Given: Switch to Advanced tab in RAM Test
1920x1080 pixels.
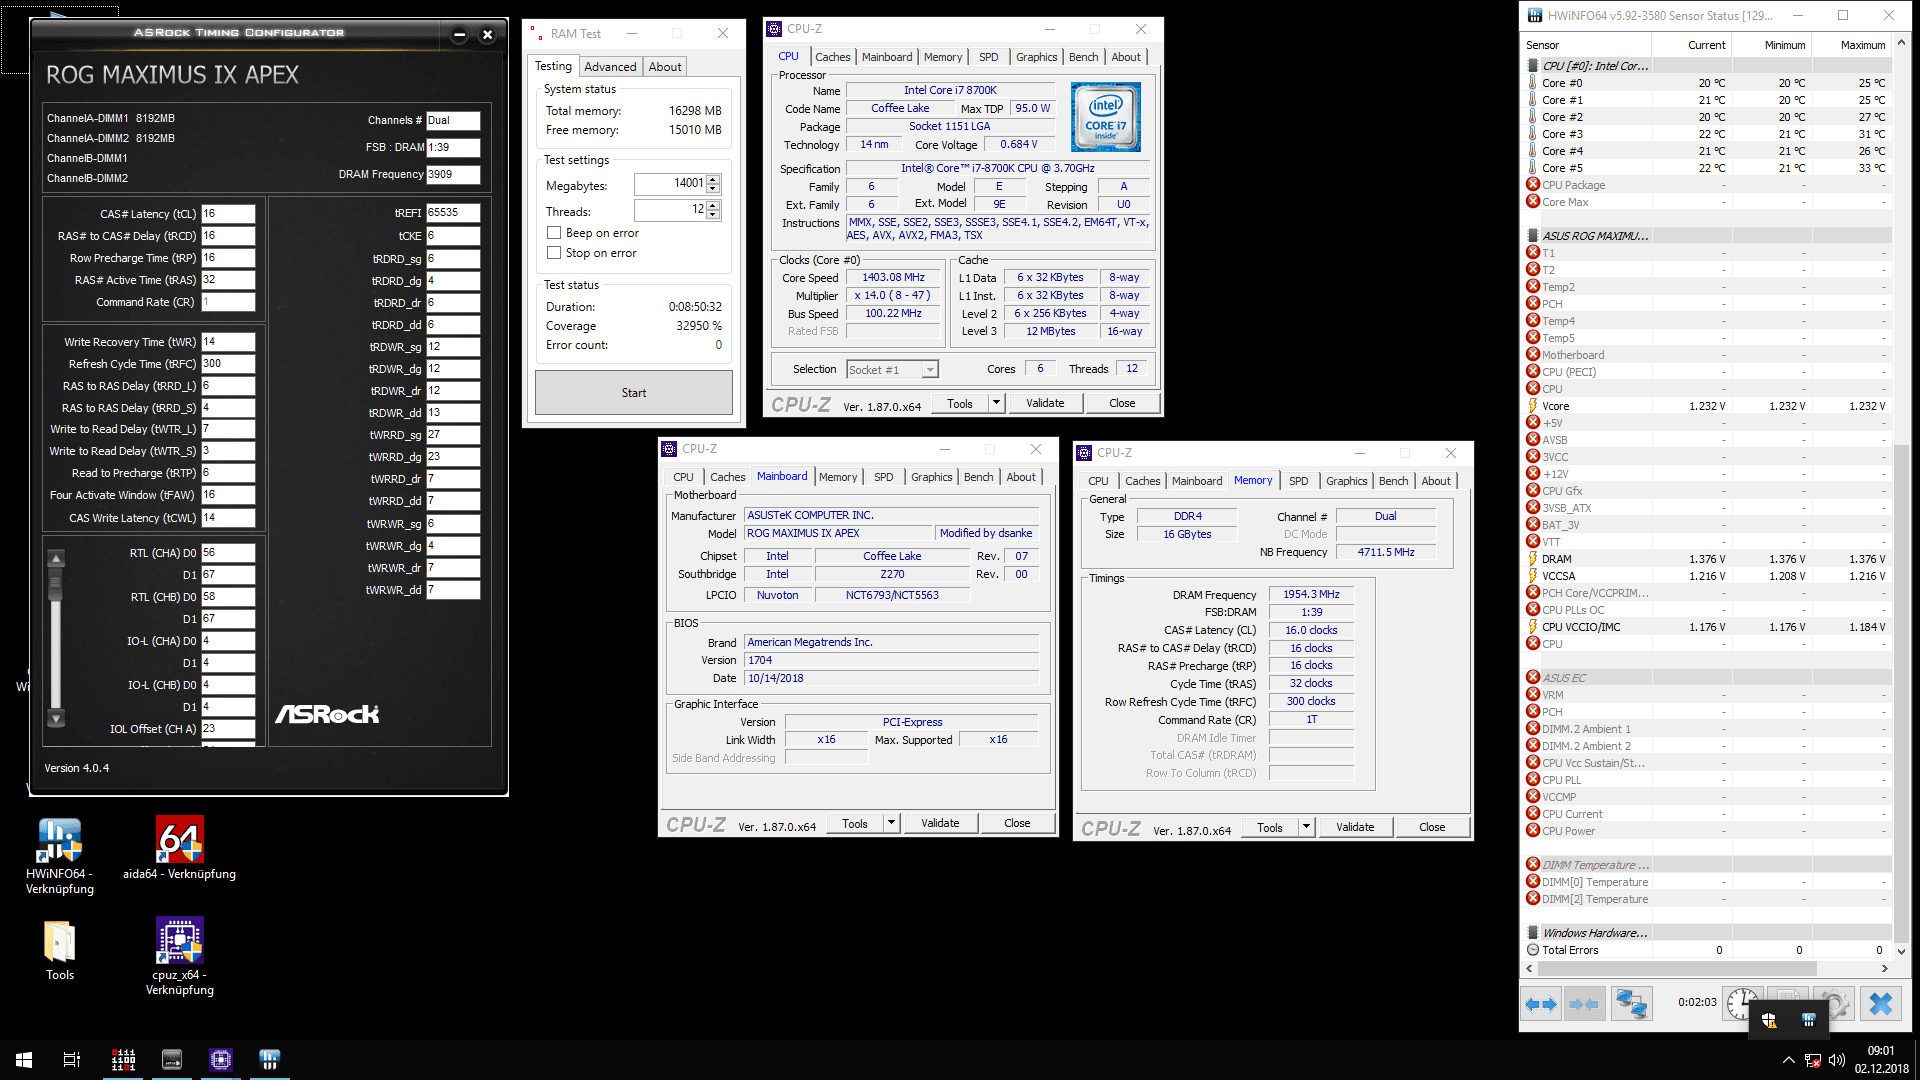Looking at the screenshot, I should (x=610, y=67).
